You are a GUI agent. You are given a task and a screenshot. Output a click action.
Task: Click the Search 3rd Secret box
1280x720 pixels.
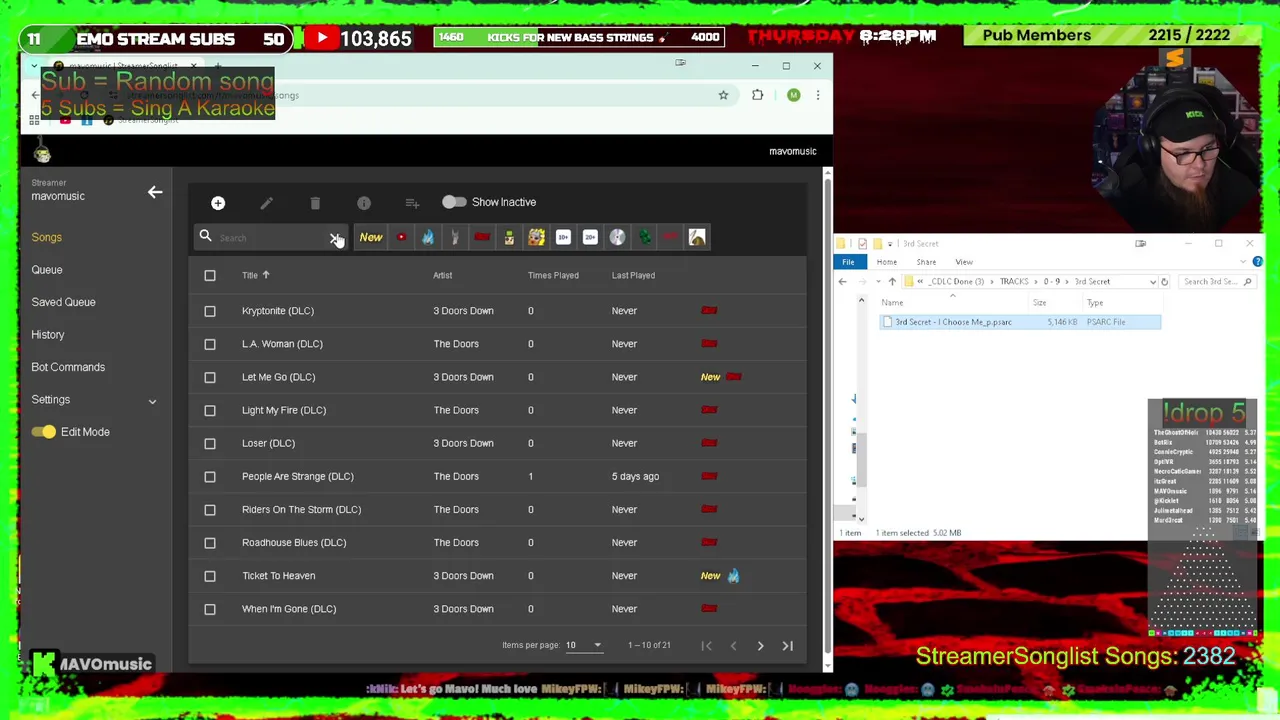1217,282
